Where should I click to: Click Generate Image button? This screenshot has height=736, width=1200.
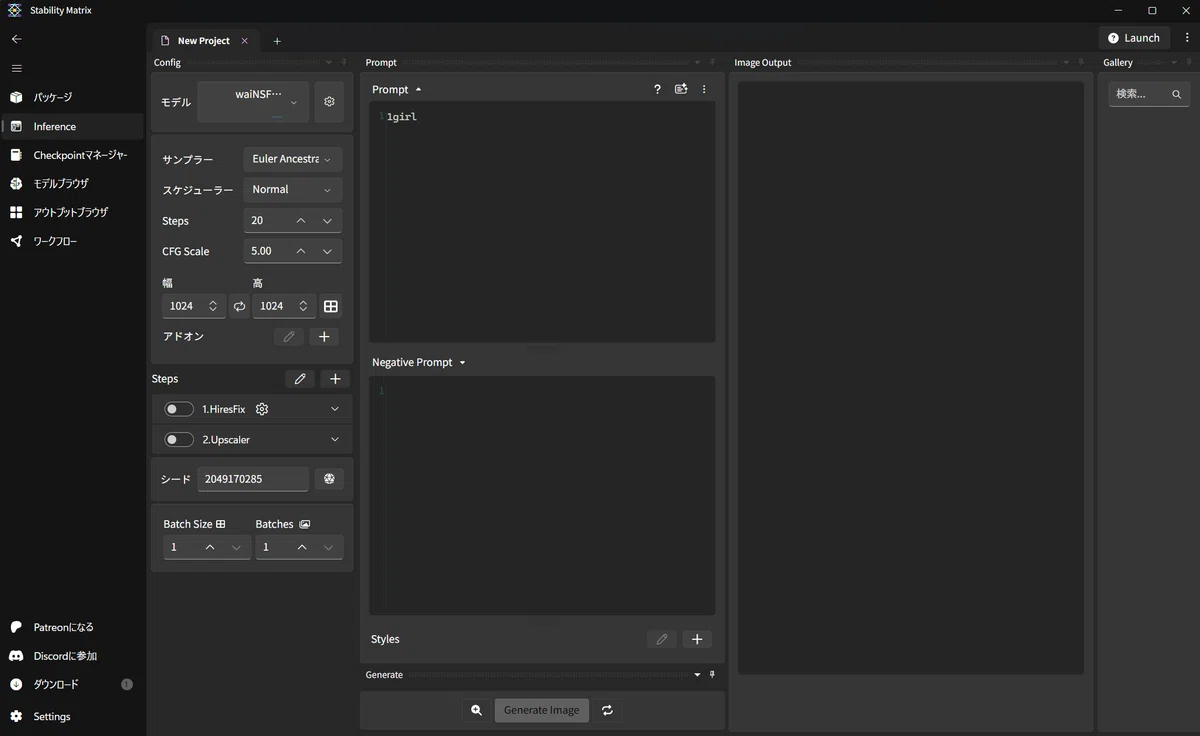(541, 710)
